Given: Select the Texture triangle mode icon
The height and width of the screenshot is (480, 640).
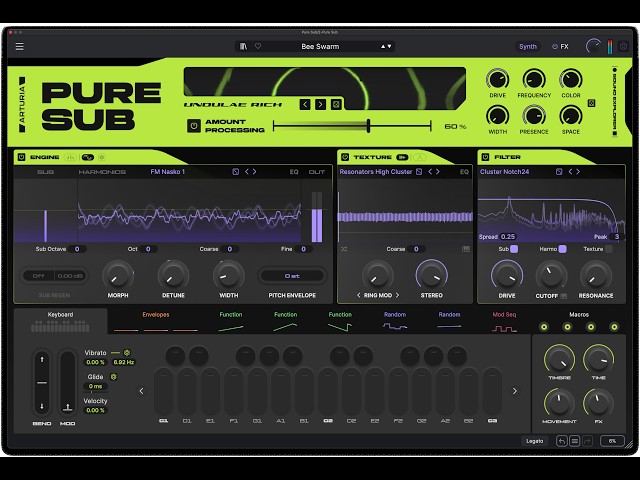Looking at the screenshot, I should [x=420, y=157].
